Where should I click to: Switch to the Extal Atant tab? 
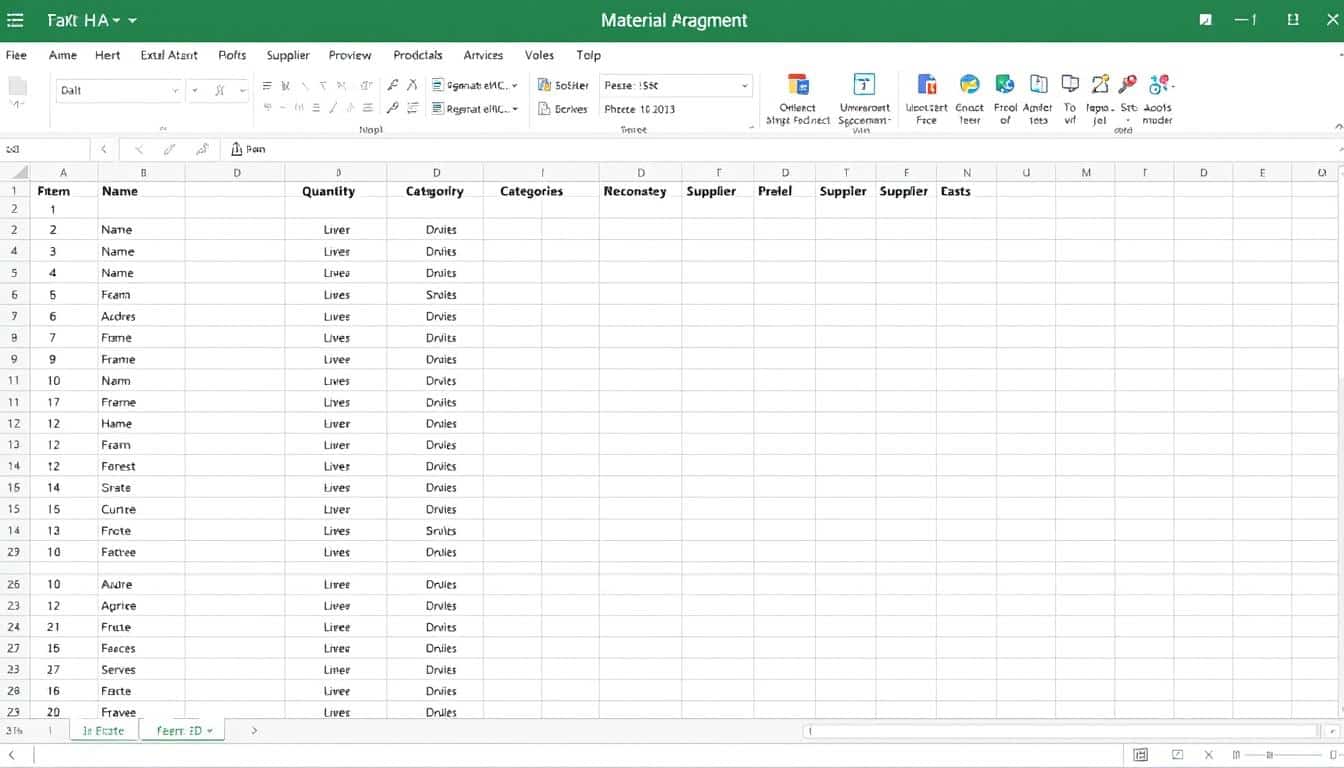pyautogui.click(x=169, y=55)
